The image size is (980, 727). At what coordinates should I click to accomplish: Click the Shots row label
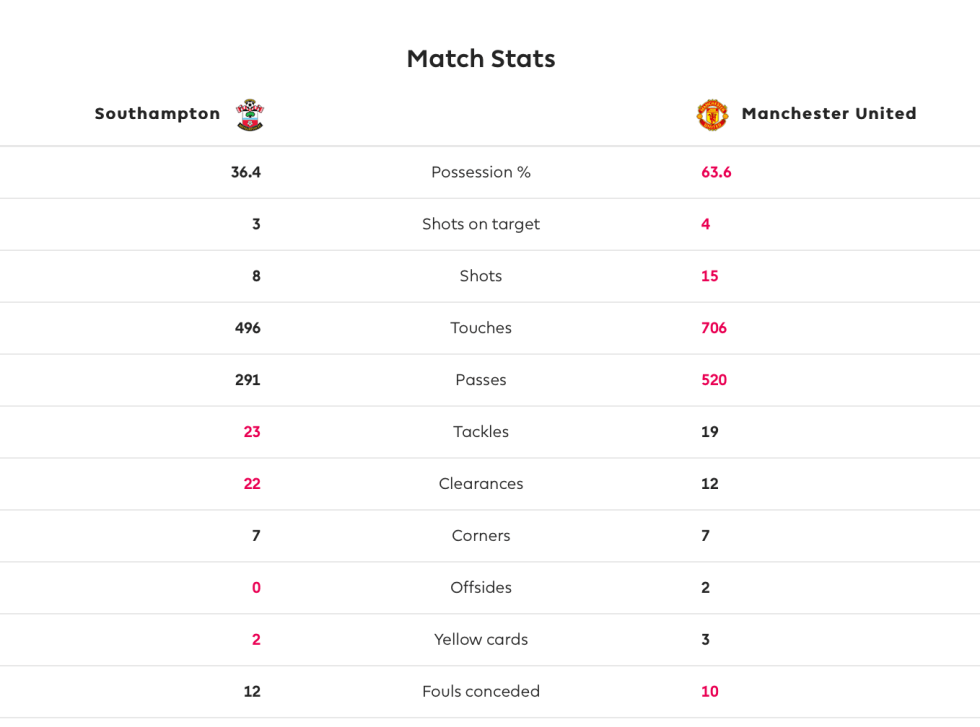tap(481, 276)
